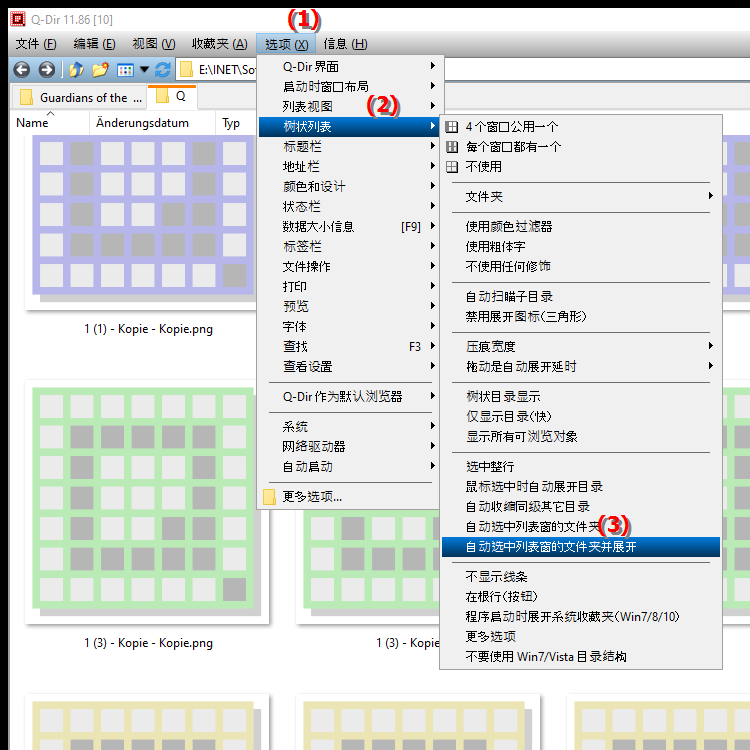Expand the 文件夹 submenu in tree options
The image size is (750, 750).
[x=581, y=197]
